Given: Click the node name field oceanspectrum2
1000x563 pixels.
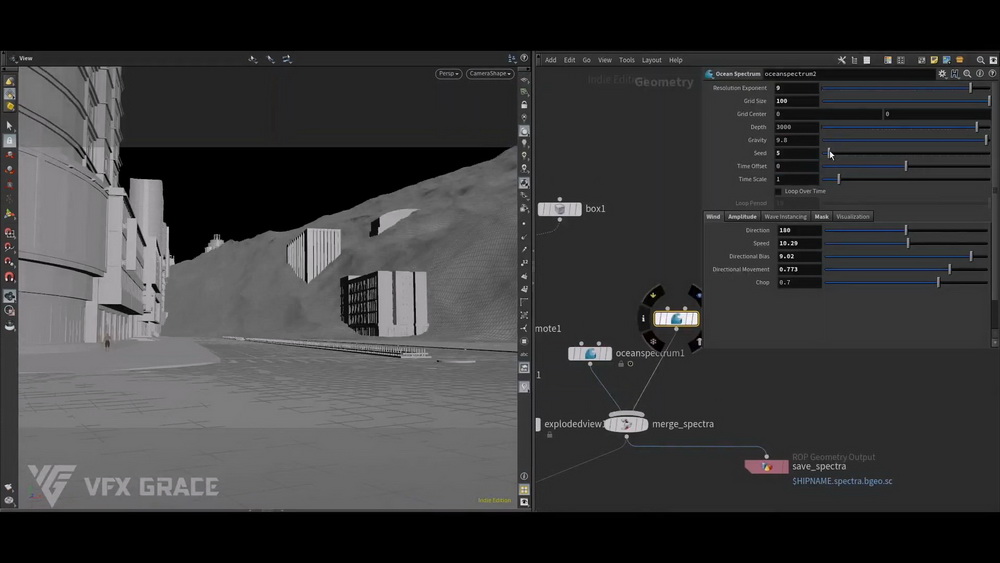Looking at the screenshot, I should click(848, 74).
